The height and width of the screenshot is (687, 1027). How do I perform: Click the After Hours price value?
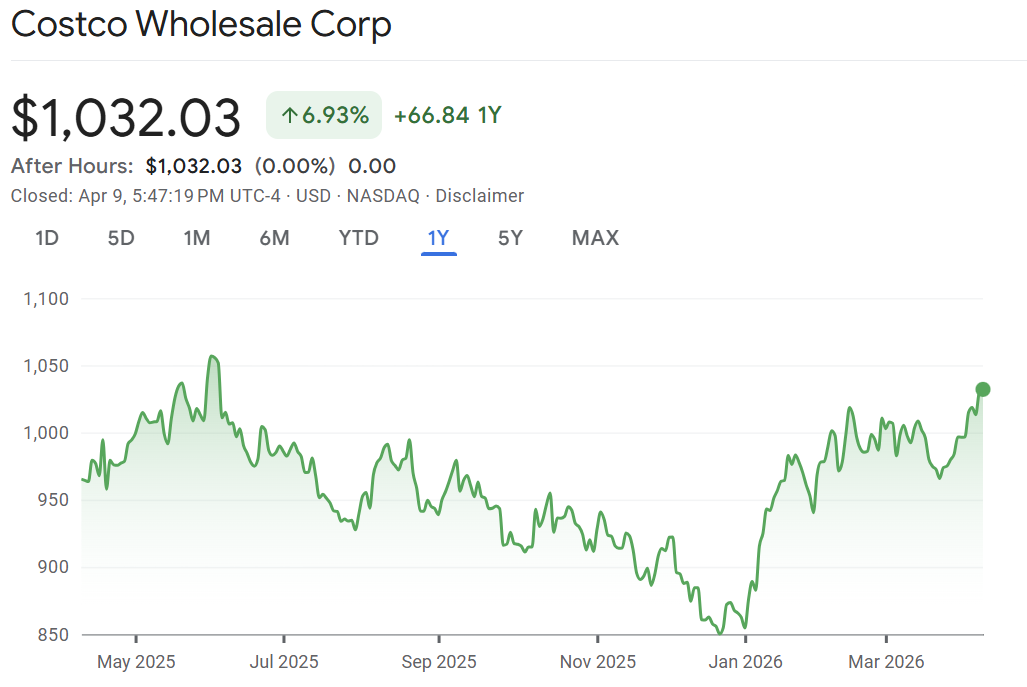point(194,166)
